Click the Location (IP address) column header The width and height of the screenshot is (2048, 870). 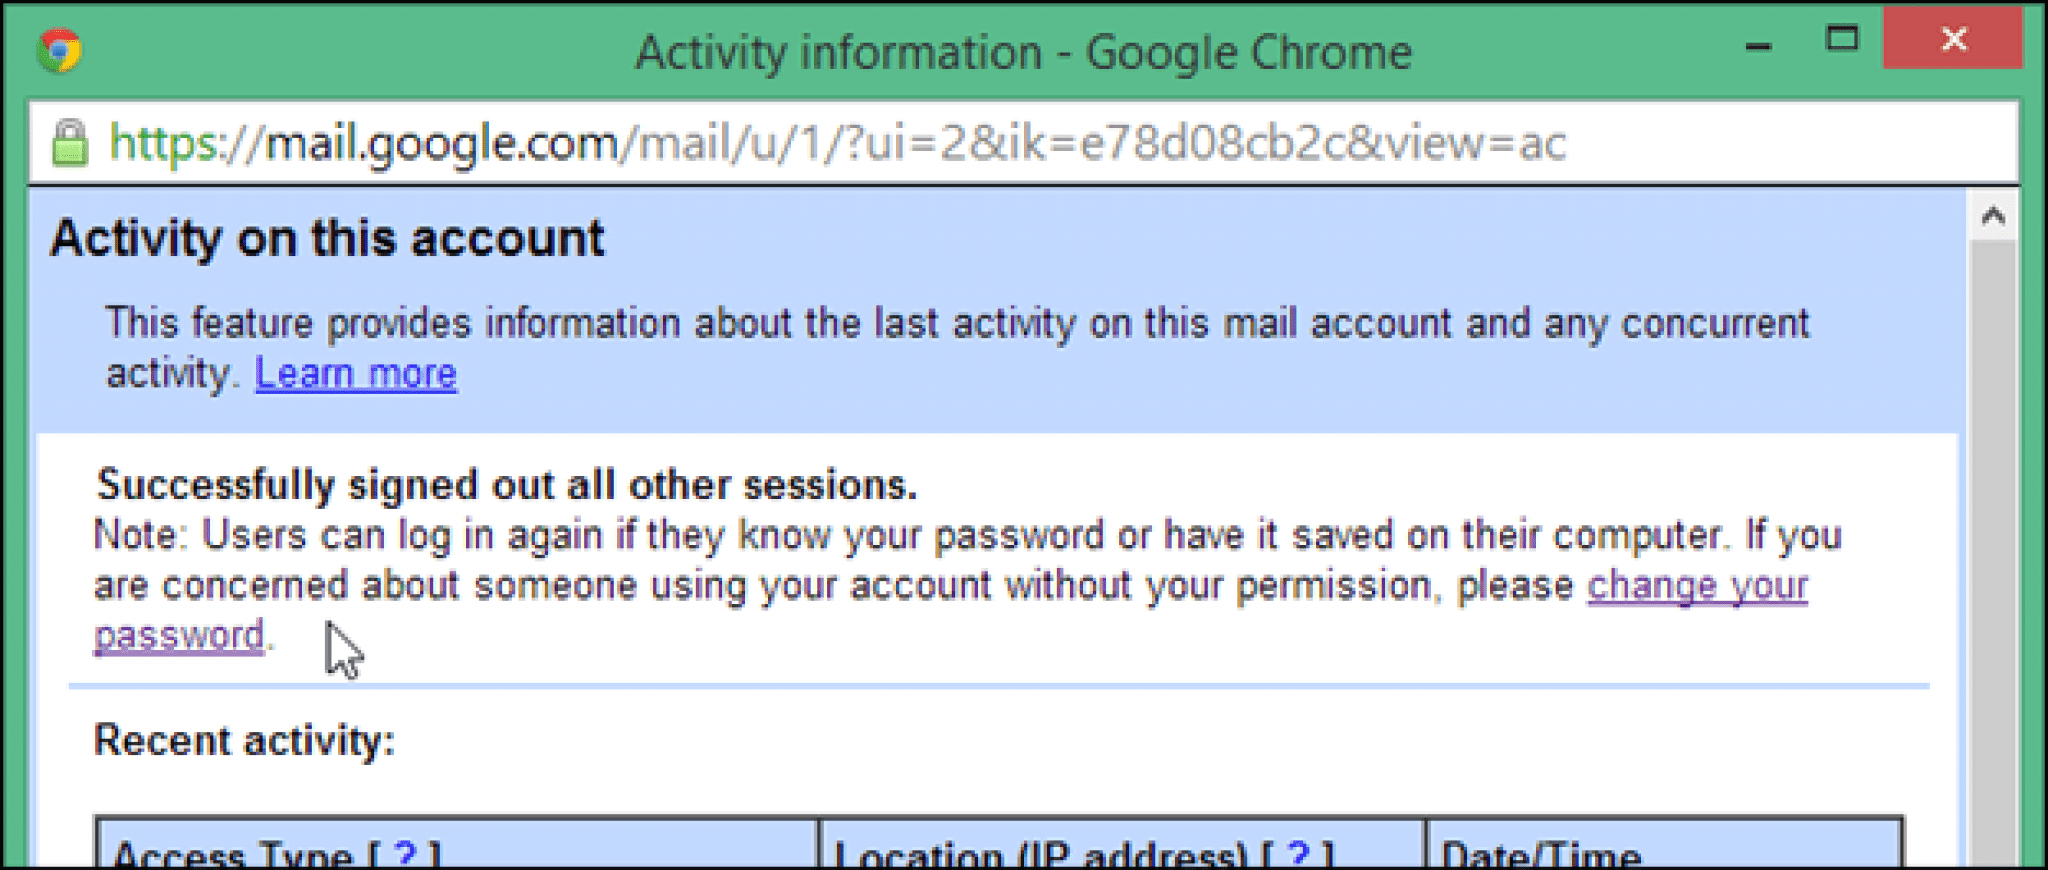click(1040, 855)
